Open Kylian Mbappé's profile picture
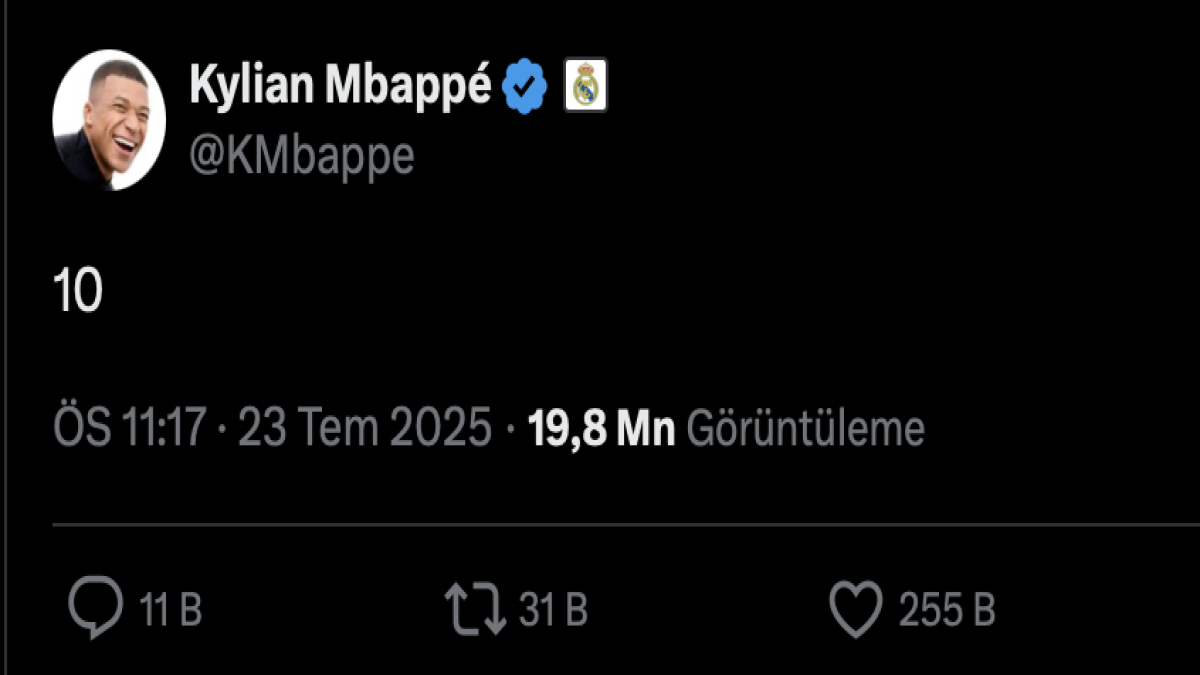 [x=109, y=120]
